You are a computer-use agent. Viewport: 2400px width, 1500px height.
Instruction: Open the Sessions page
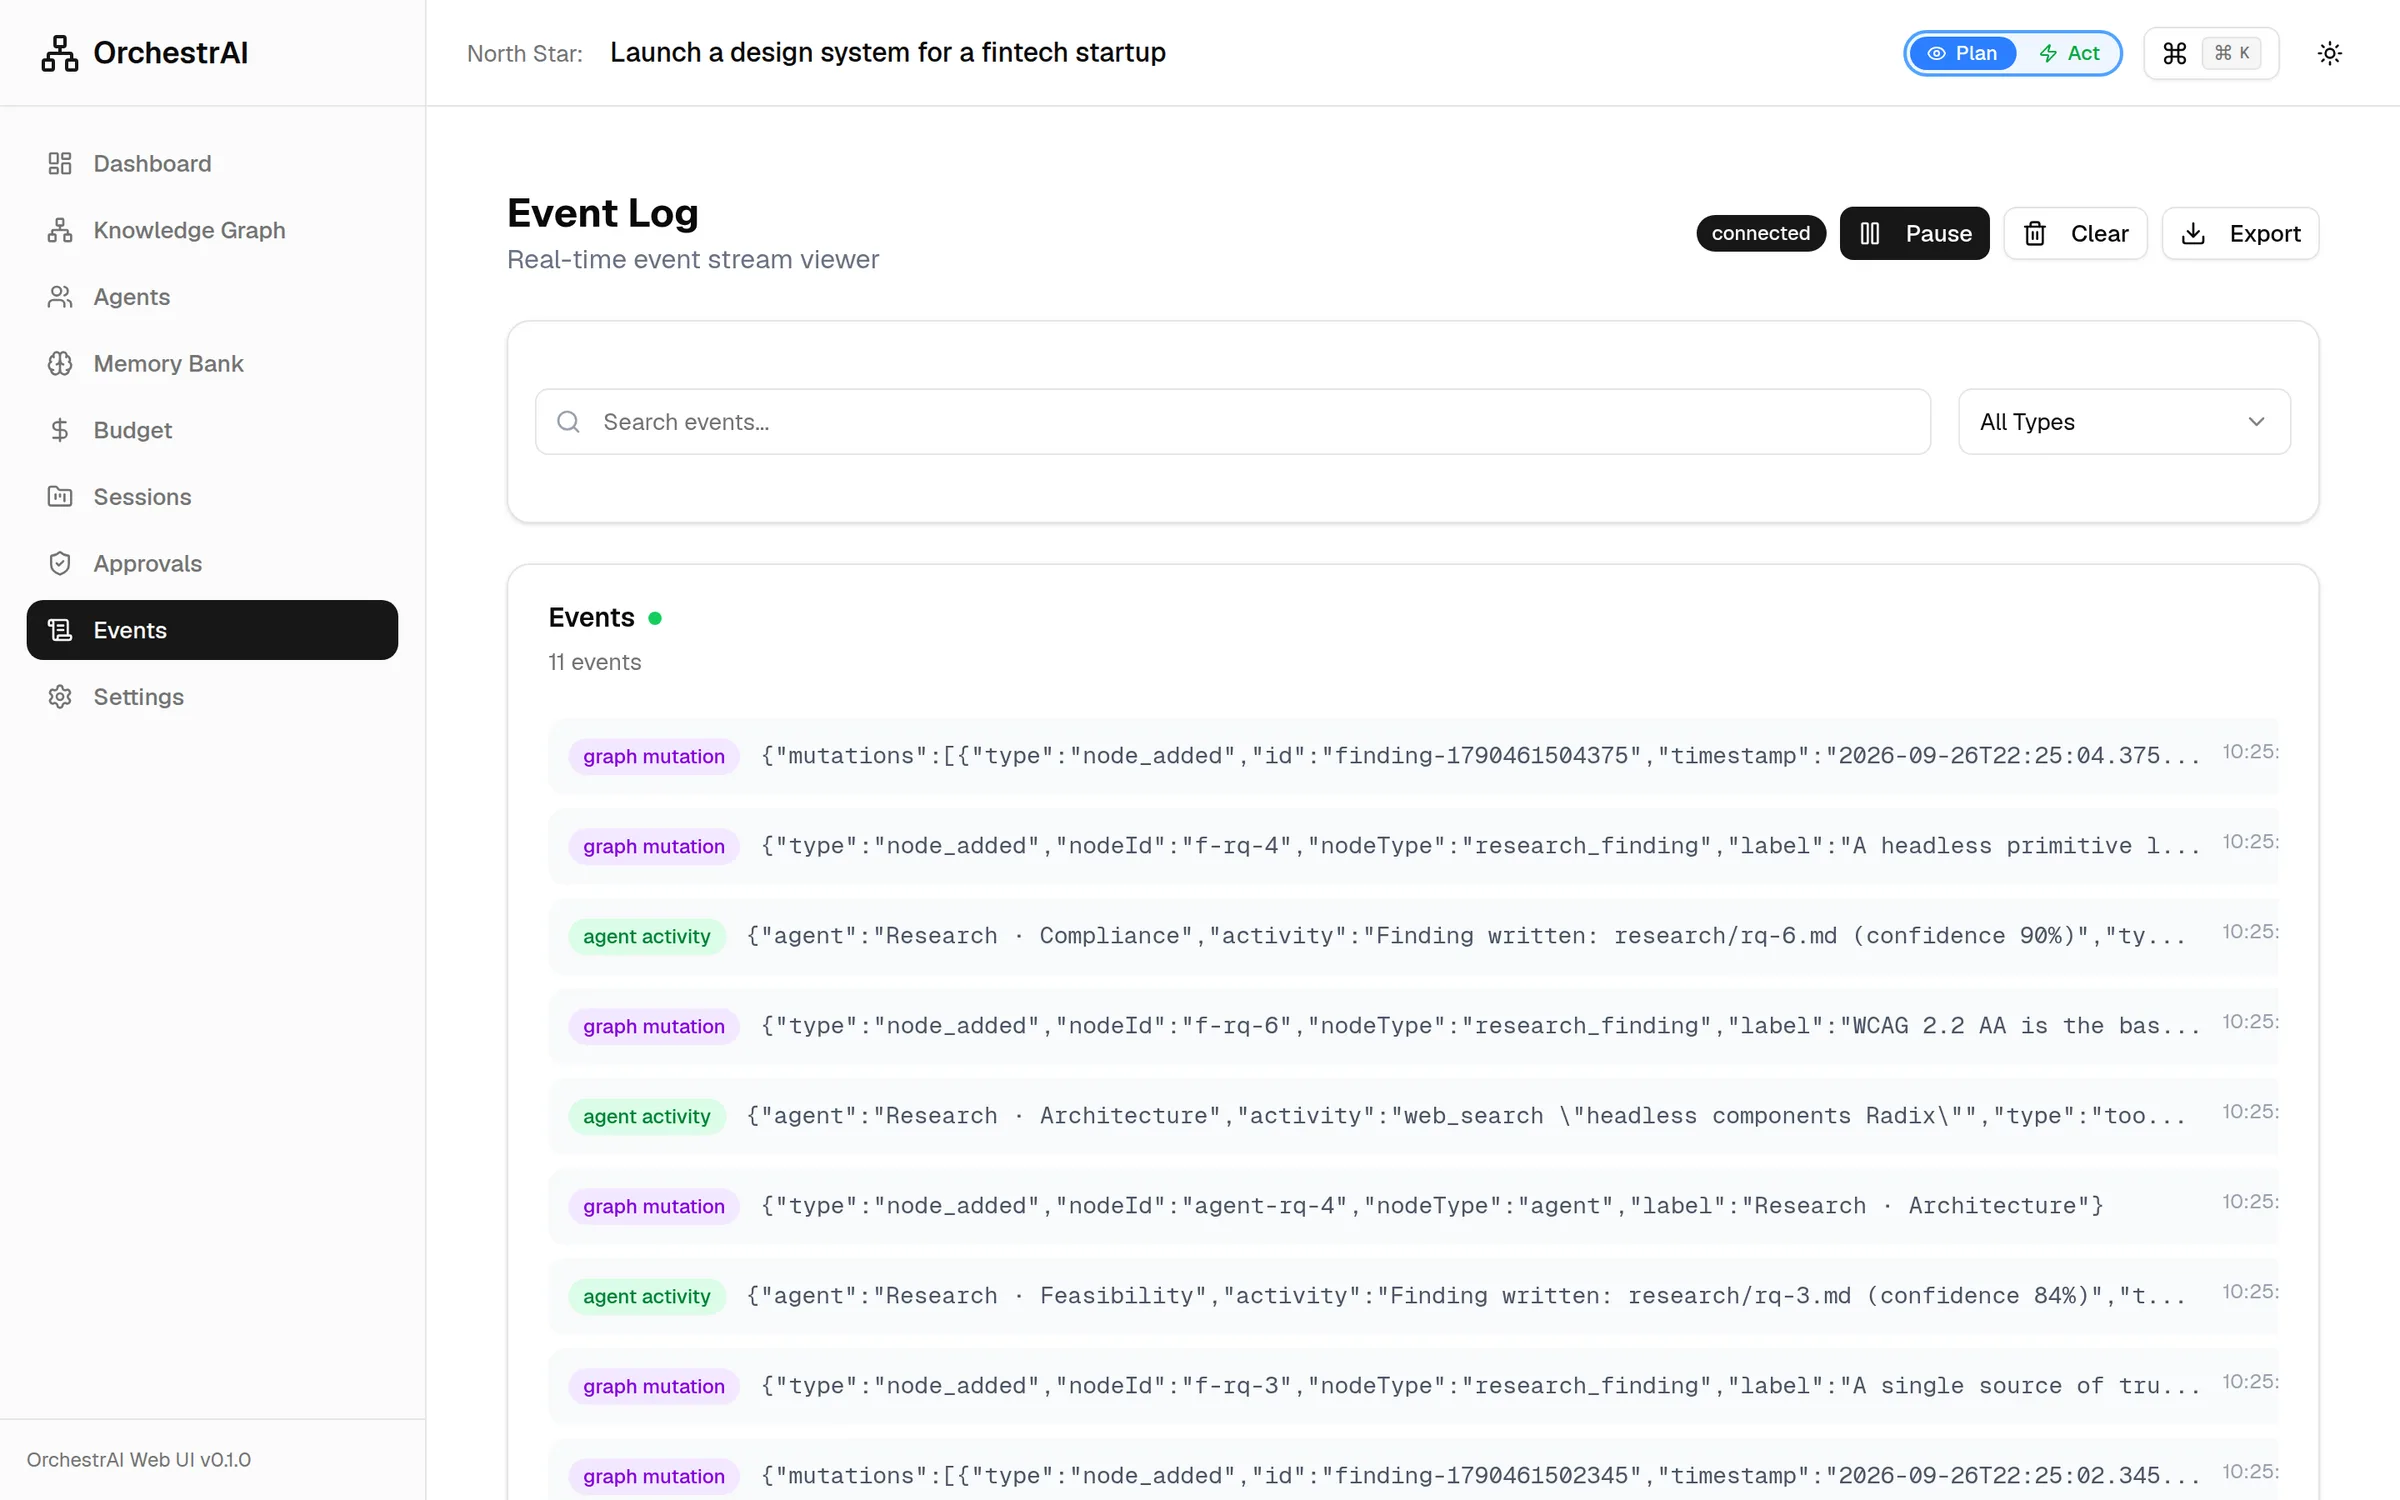point(212,497)
